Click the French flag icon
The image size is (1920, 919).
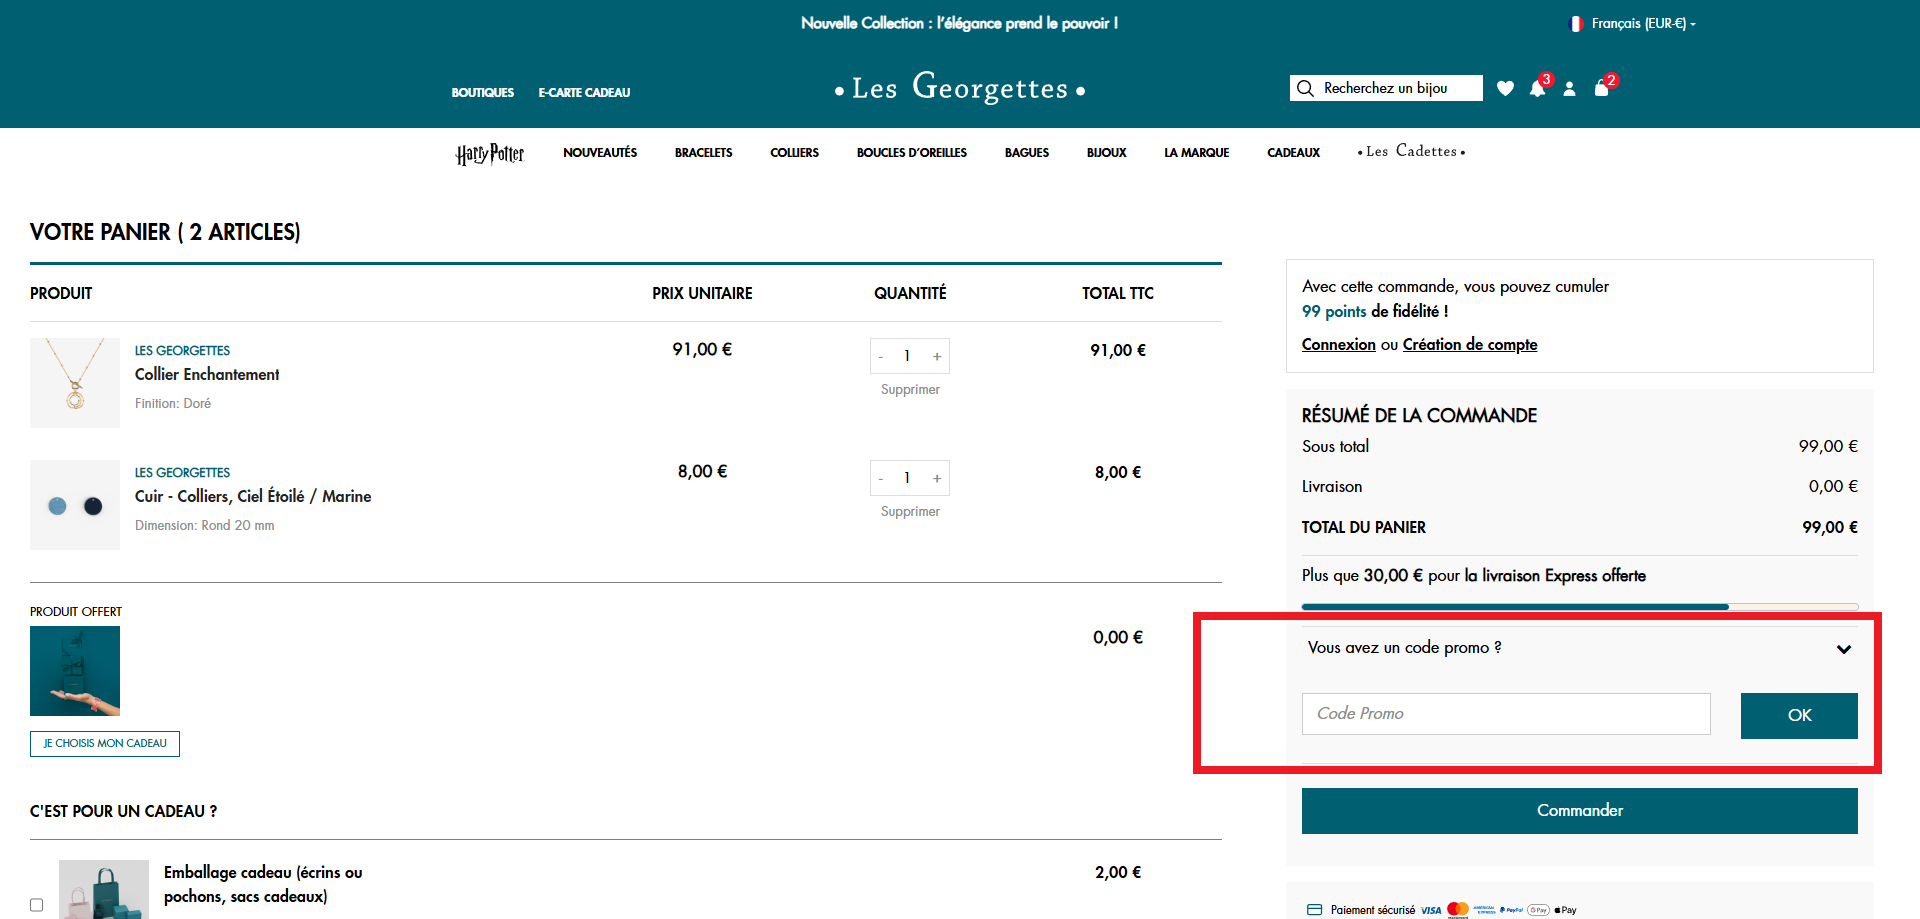coord(1576,23)
